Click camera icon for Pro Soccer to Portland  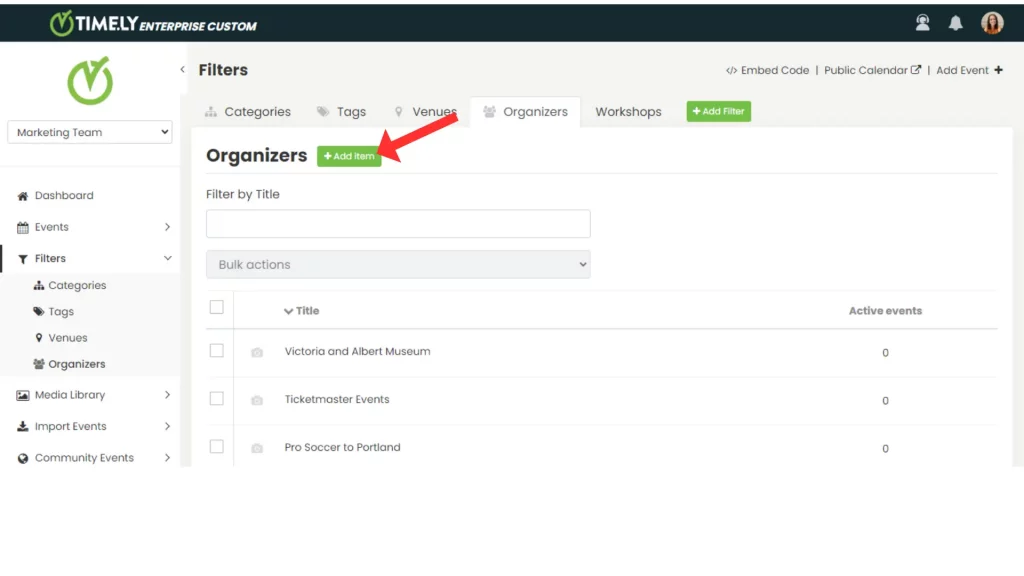(x=257, y=448)
